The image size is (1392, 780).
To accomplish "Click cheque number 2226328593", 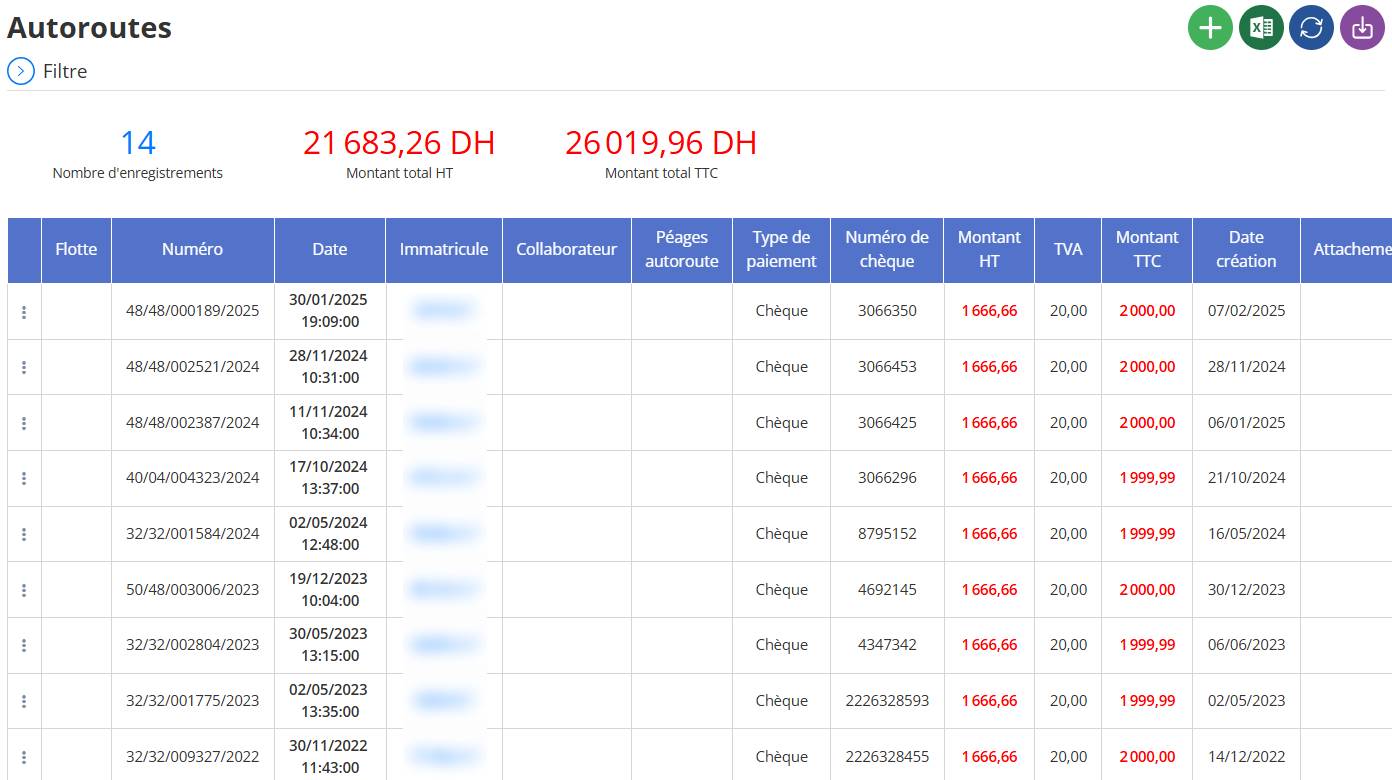I will coord(887,701).
